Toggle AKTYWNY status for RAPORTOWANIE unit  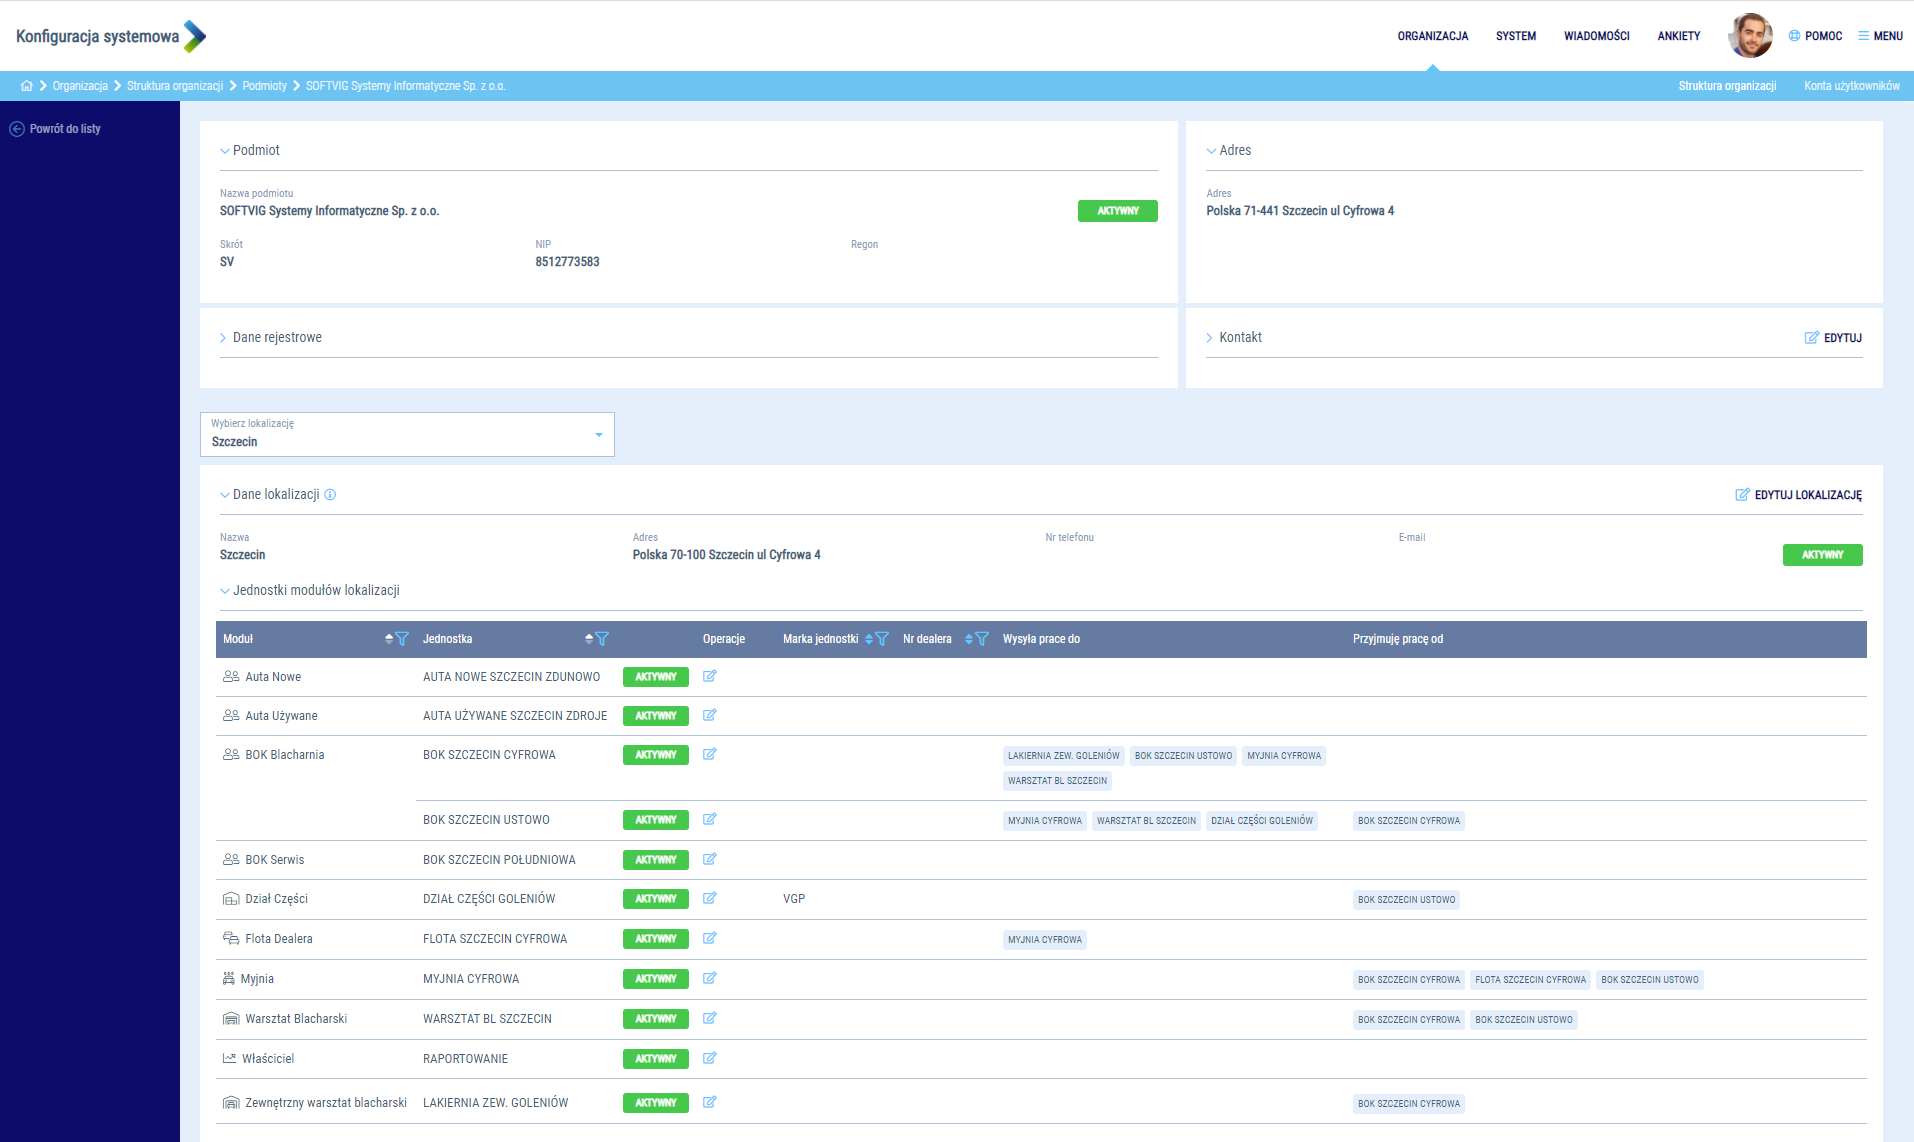point(655,1058)
